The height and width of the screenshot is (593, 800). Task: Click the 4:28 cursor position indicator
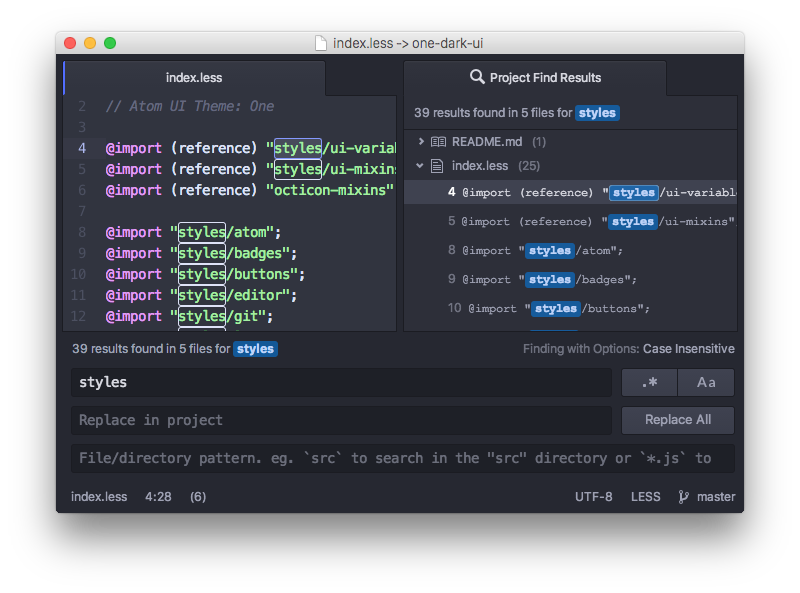coord(157,496)
